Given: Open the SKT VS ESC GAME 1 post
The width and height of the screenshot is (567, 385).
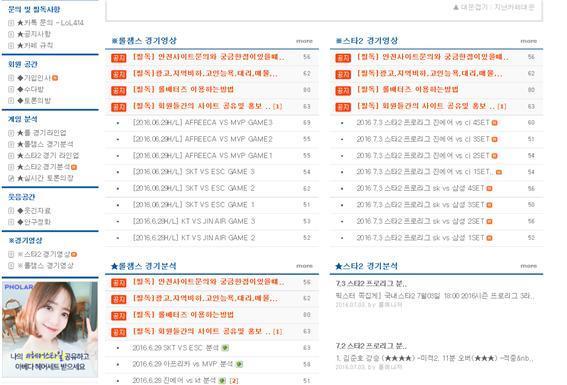Looking at the screenshot, I should (x=194, y=205).
